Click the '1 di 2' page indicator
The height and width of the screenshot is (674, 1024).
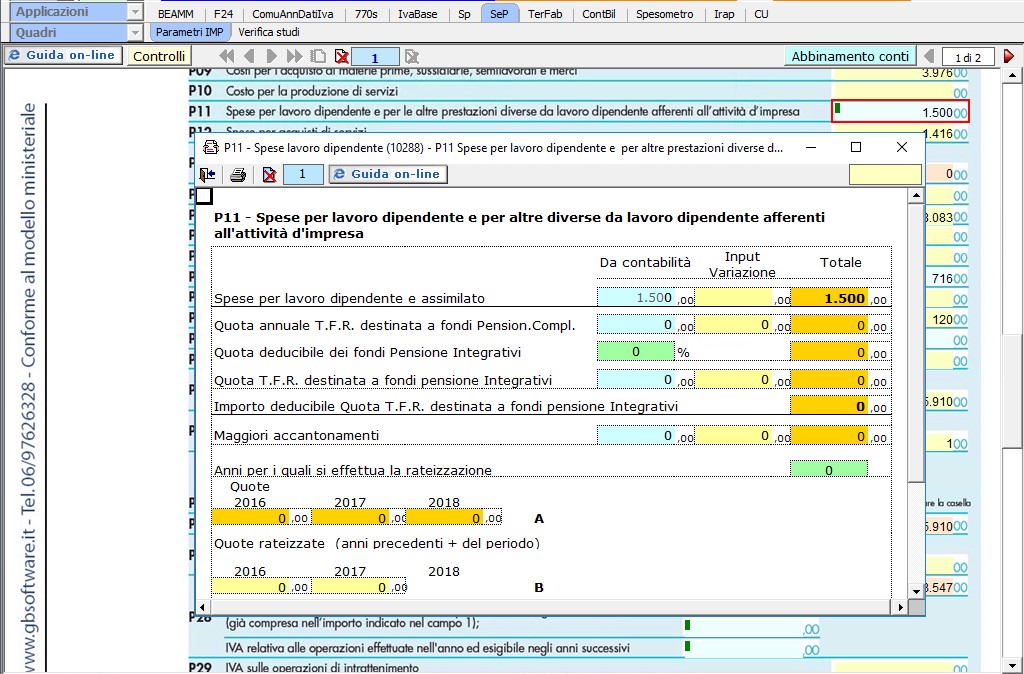pyautogui.click(x=968, y=57)
